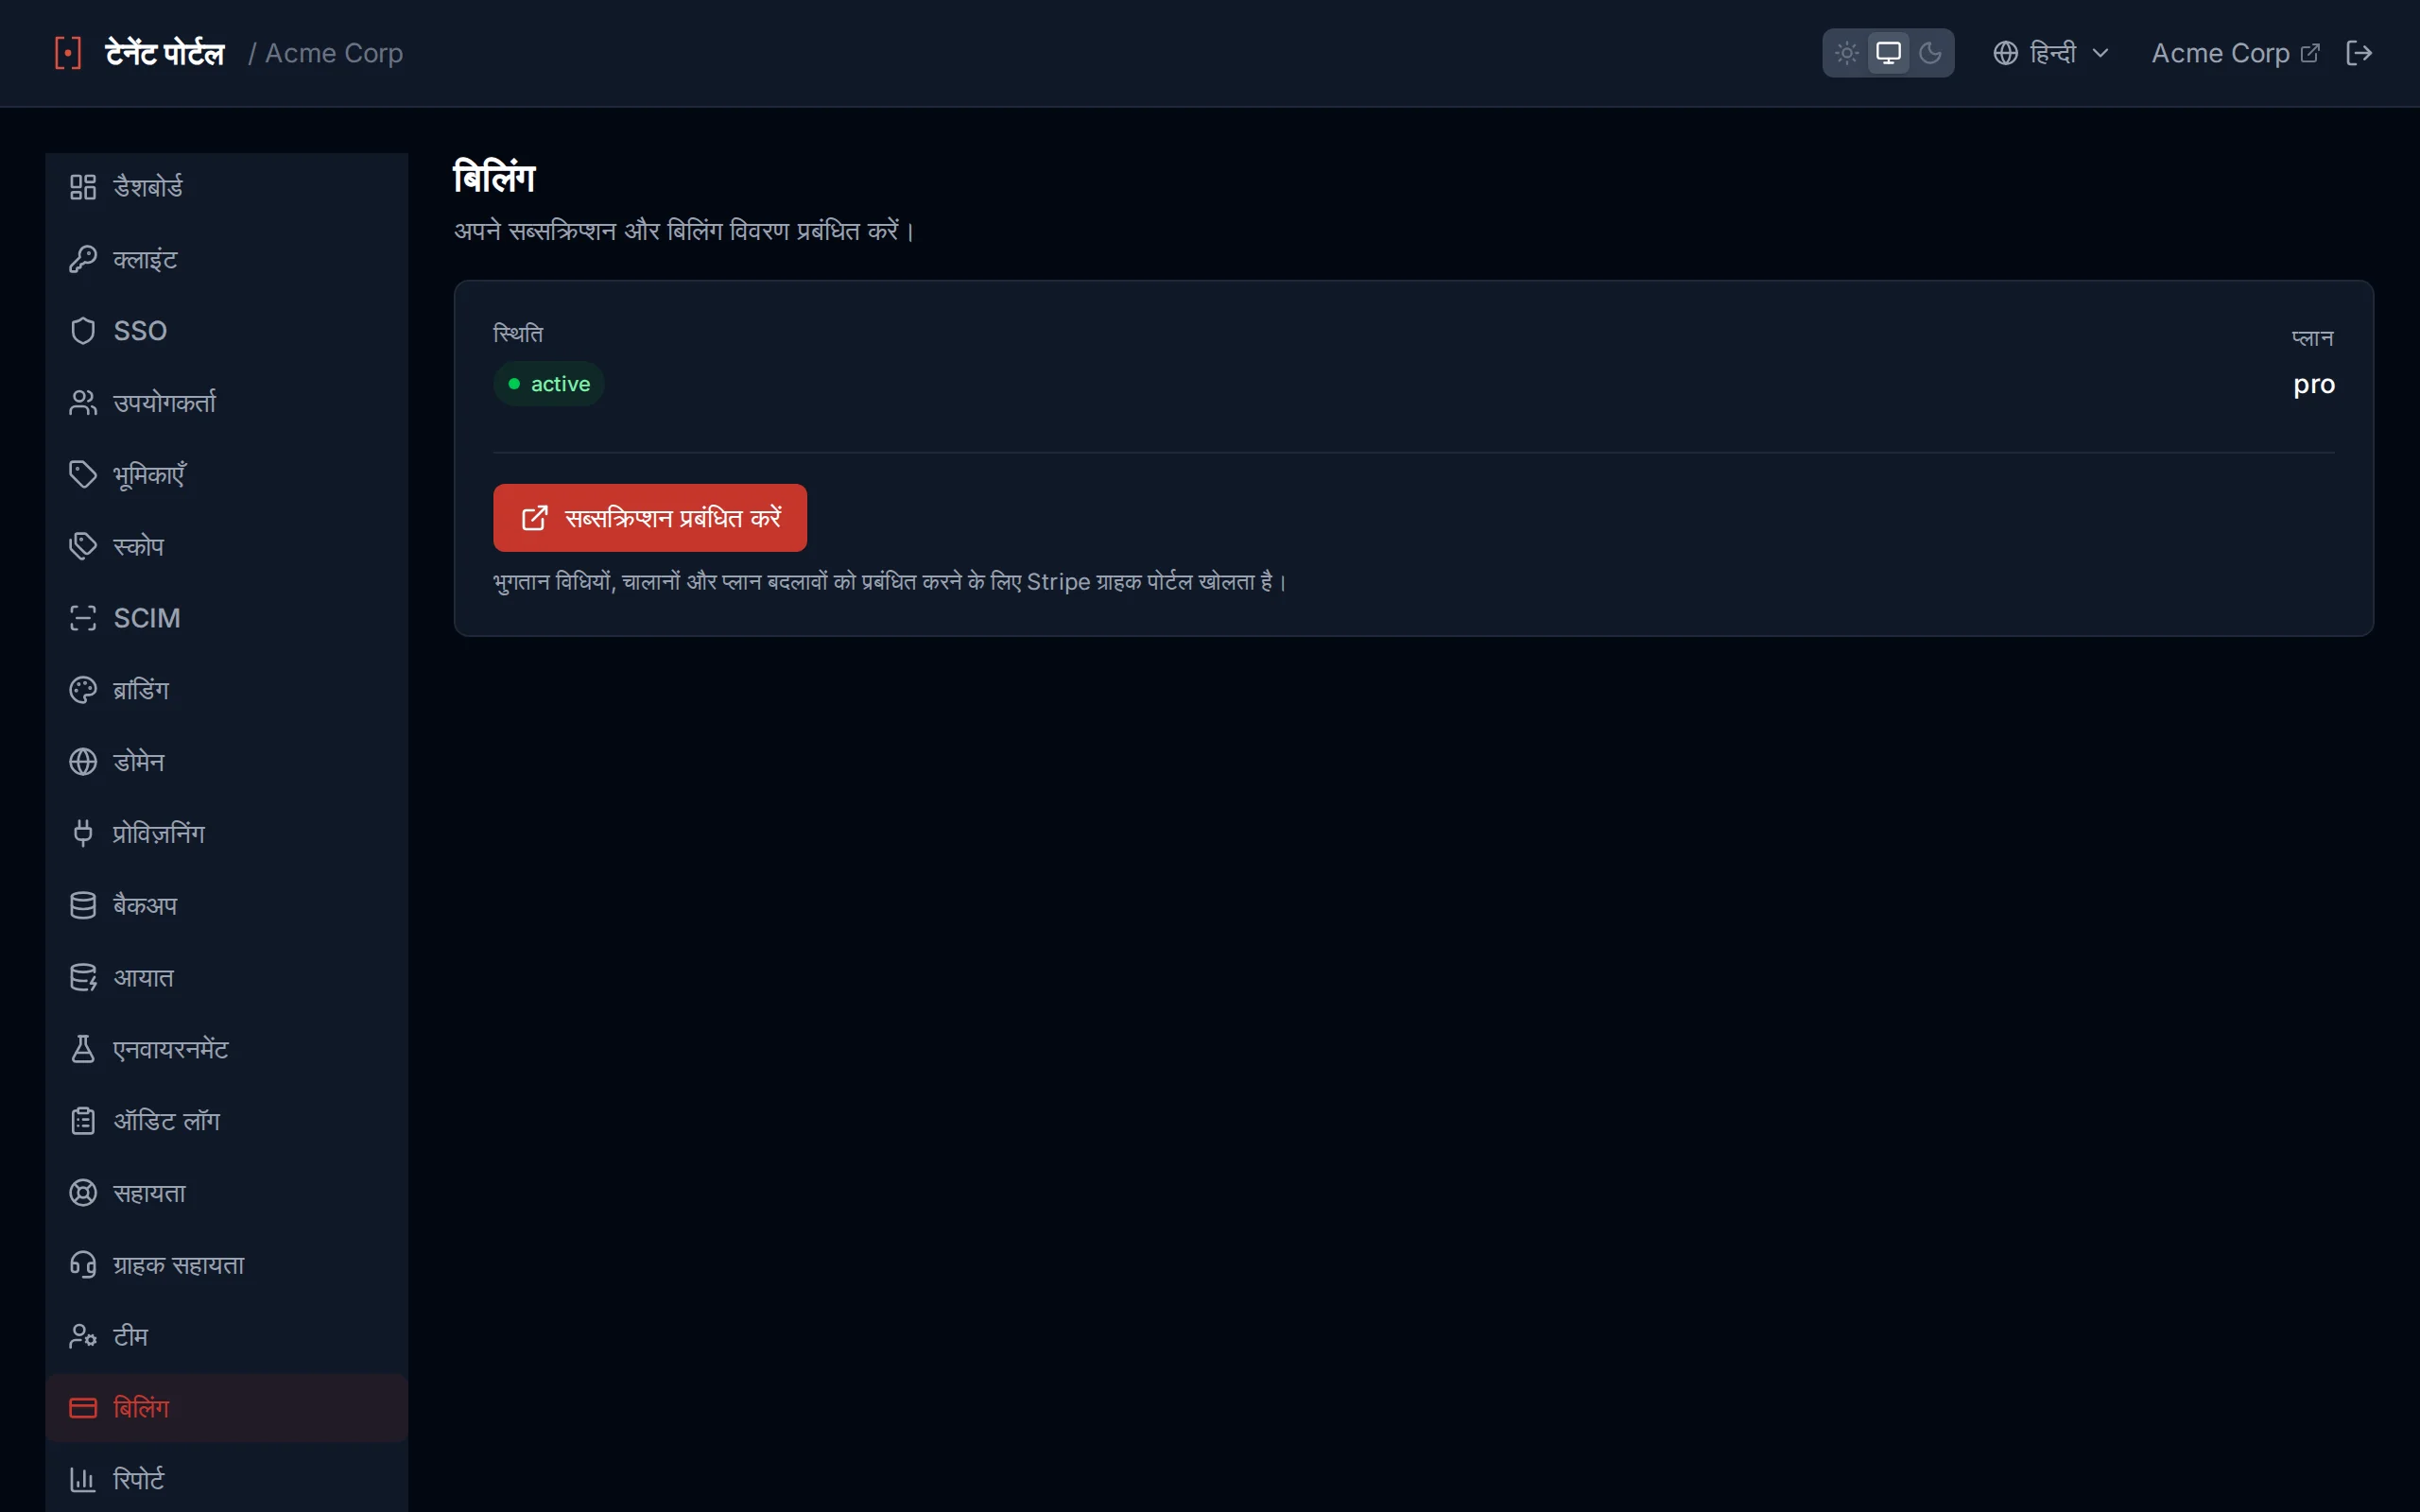Click the सब्सक्रिप्शन प्रबंधित करें button
The width and height of the screenshot is (2420, 1512).
click(650, 518)
